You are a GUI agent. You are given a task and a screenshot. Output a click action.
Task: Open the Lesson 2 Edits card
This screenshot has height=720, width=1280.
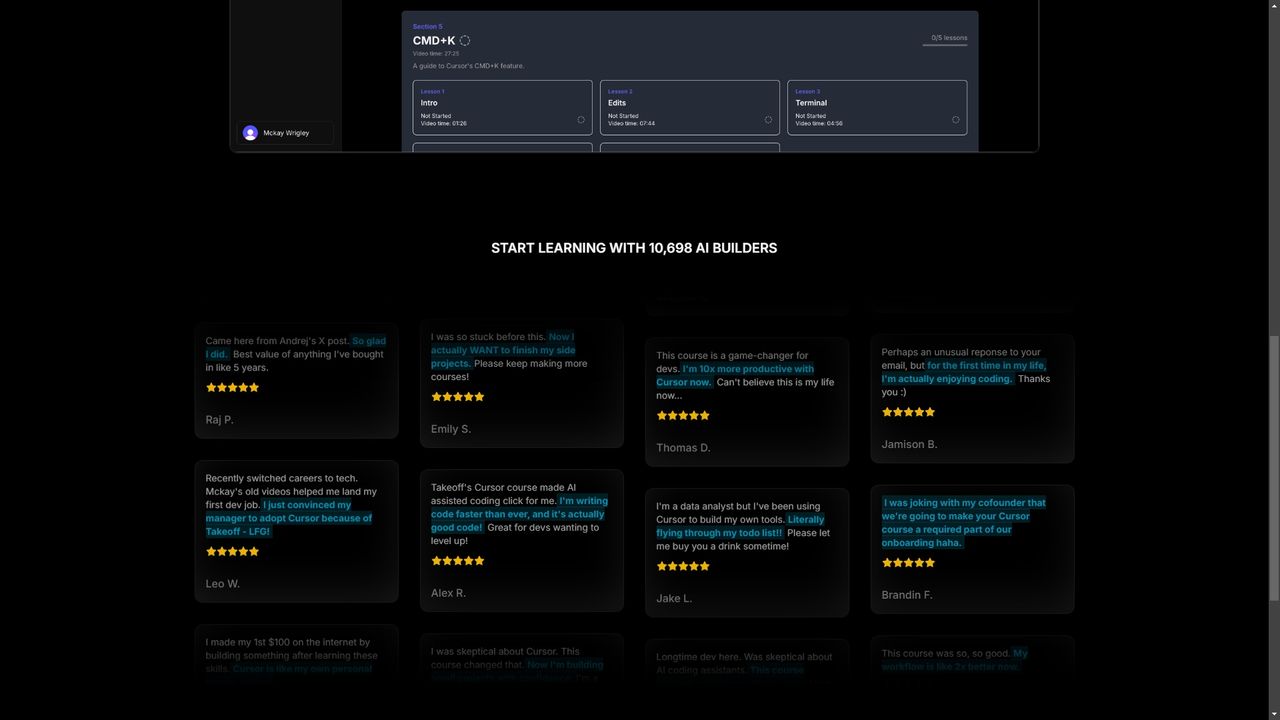(x=690, y=107)
